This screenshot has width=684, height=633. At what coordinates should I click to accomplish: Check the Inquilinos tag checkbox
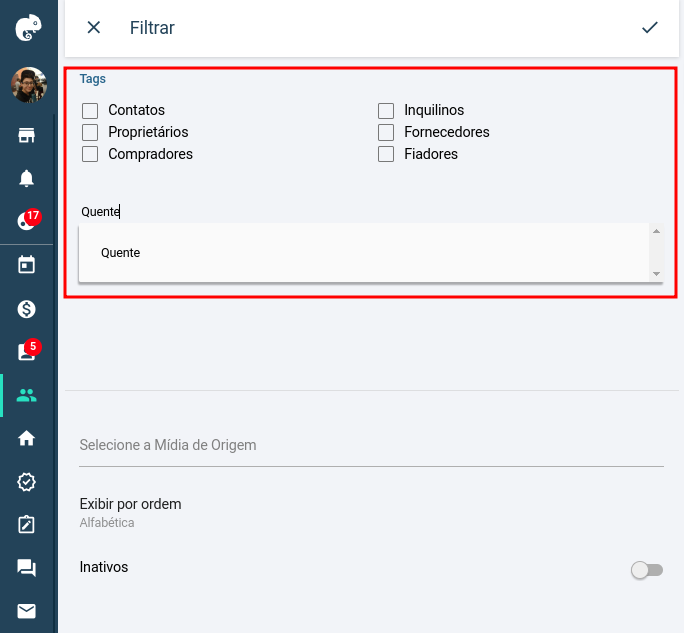[x=386, y=110]
